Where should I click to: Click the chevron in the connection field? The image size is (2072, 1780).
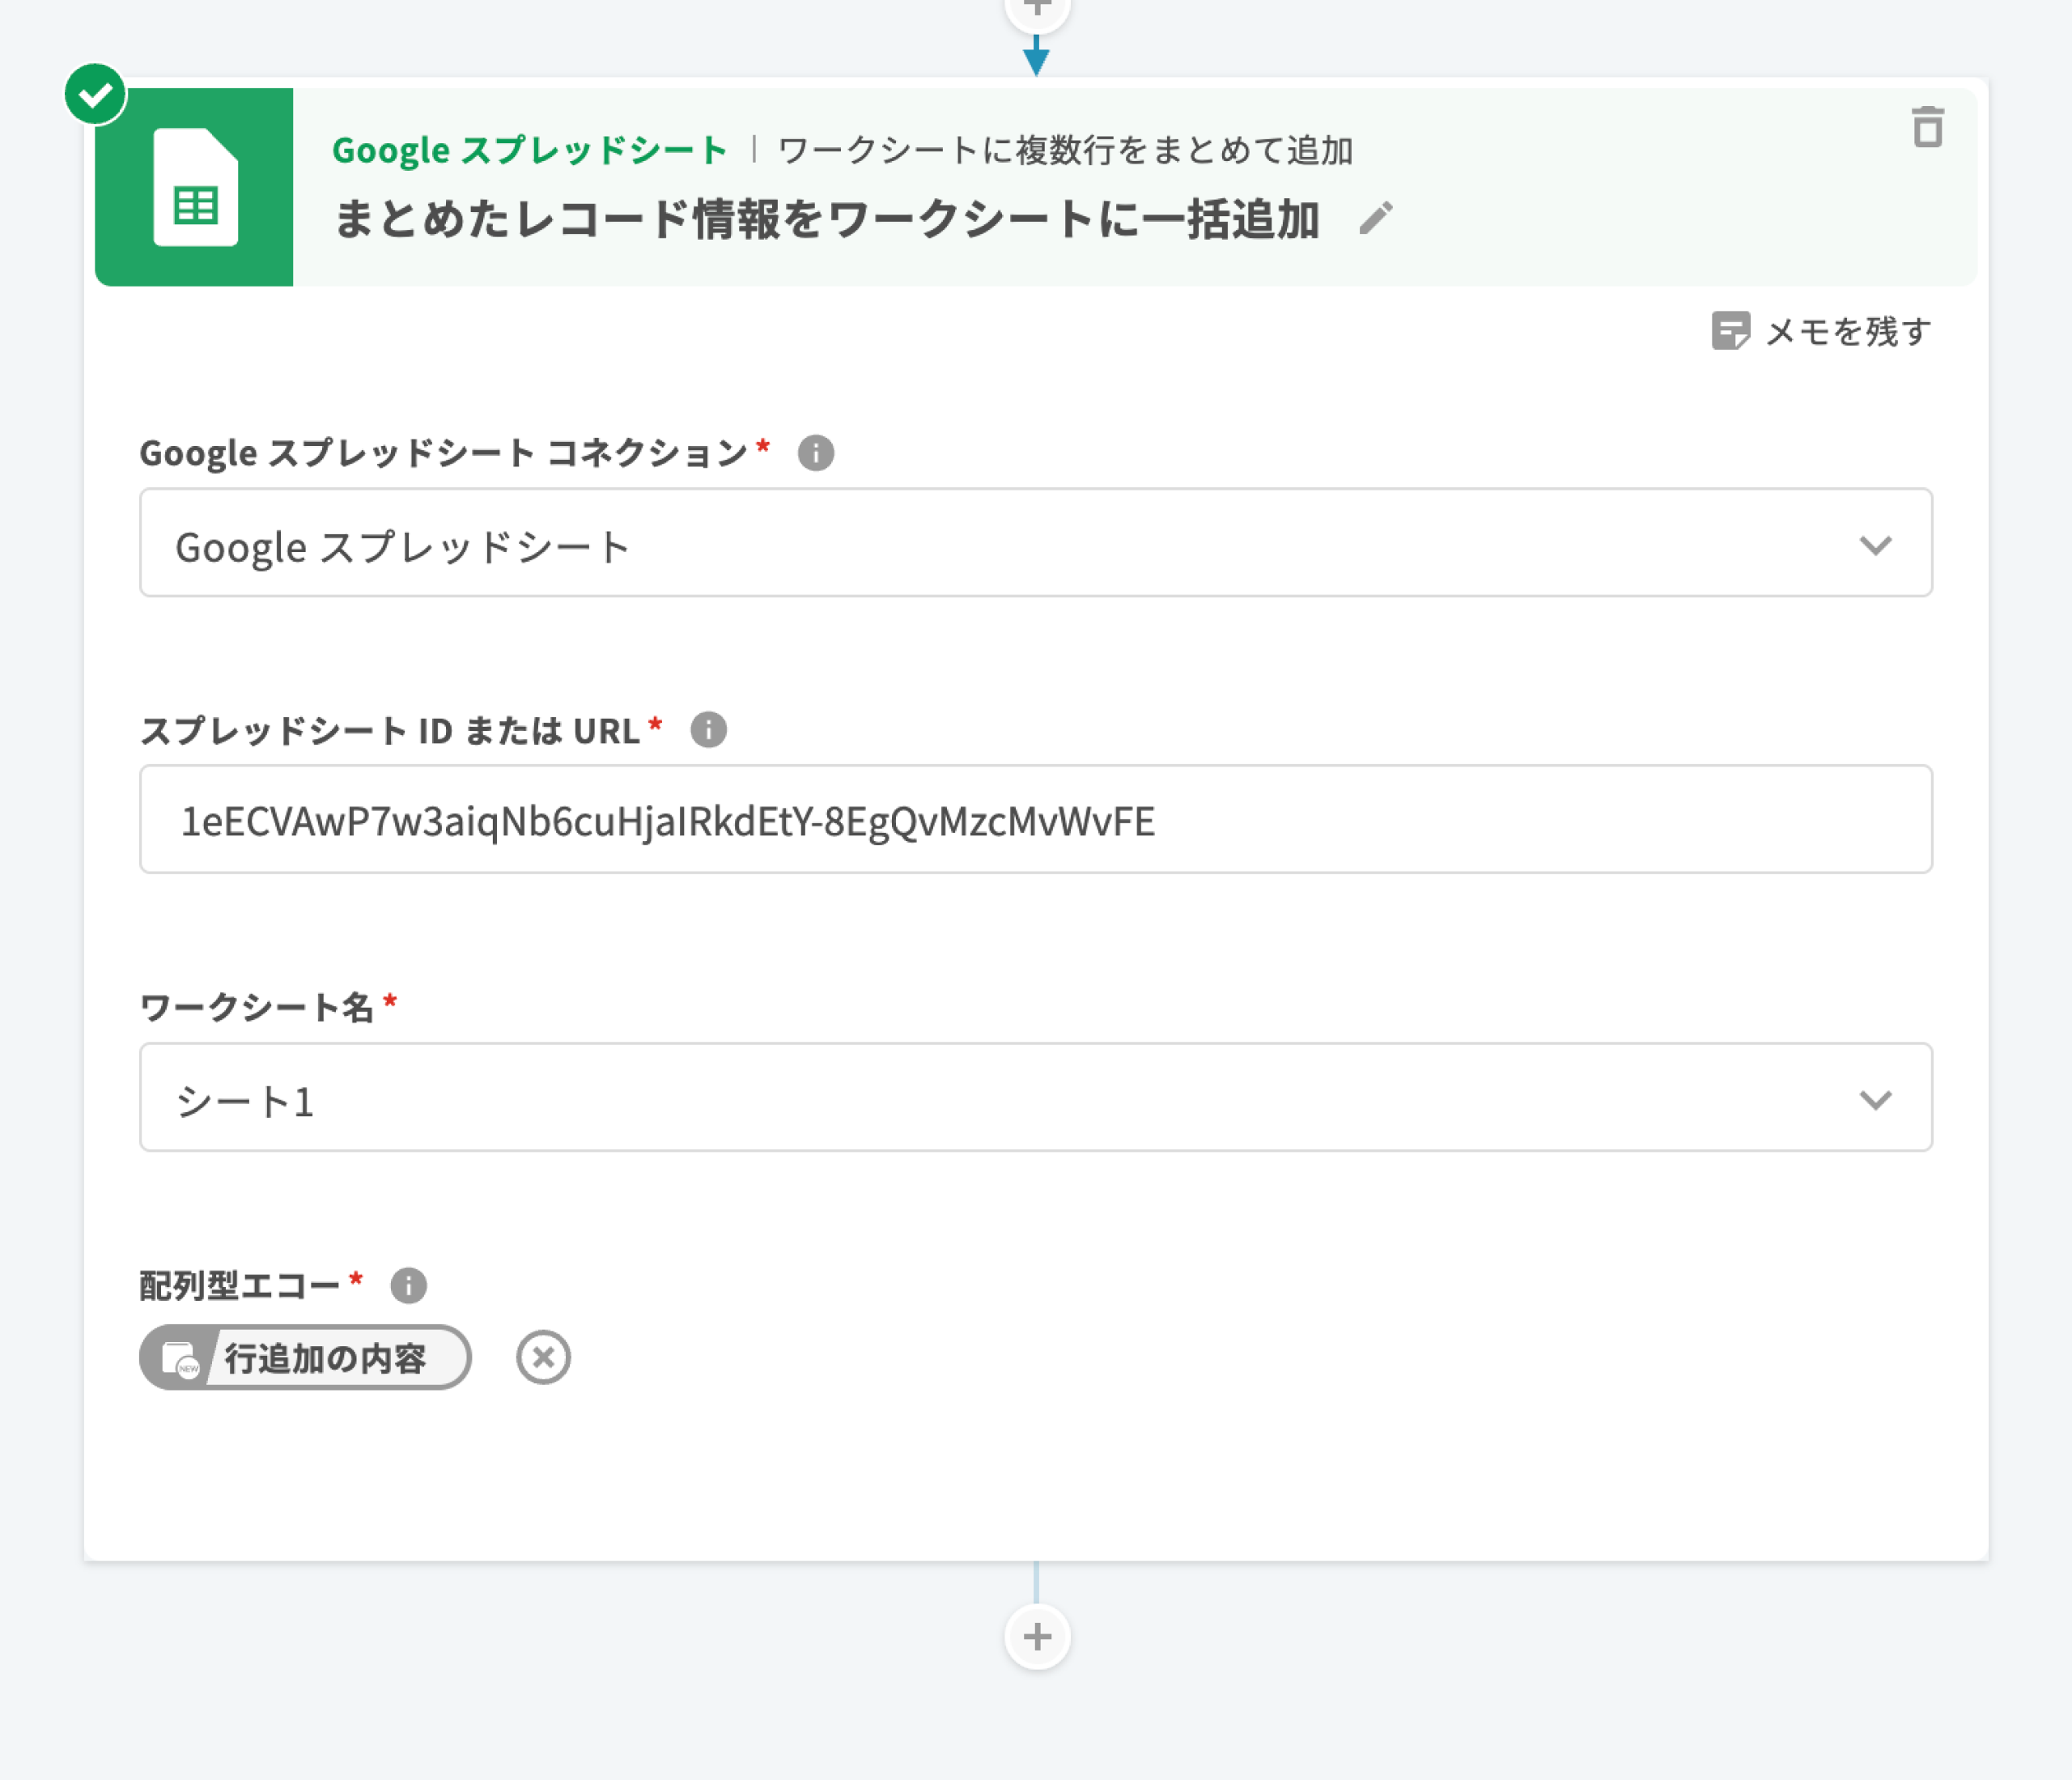(x=1875, y=545)
